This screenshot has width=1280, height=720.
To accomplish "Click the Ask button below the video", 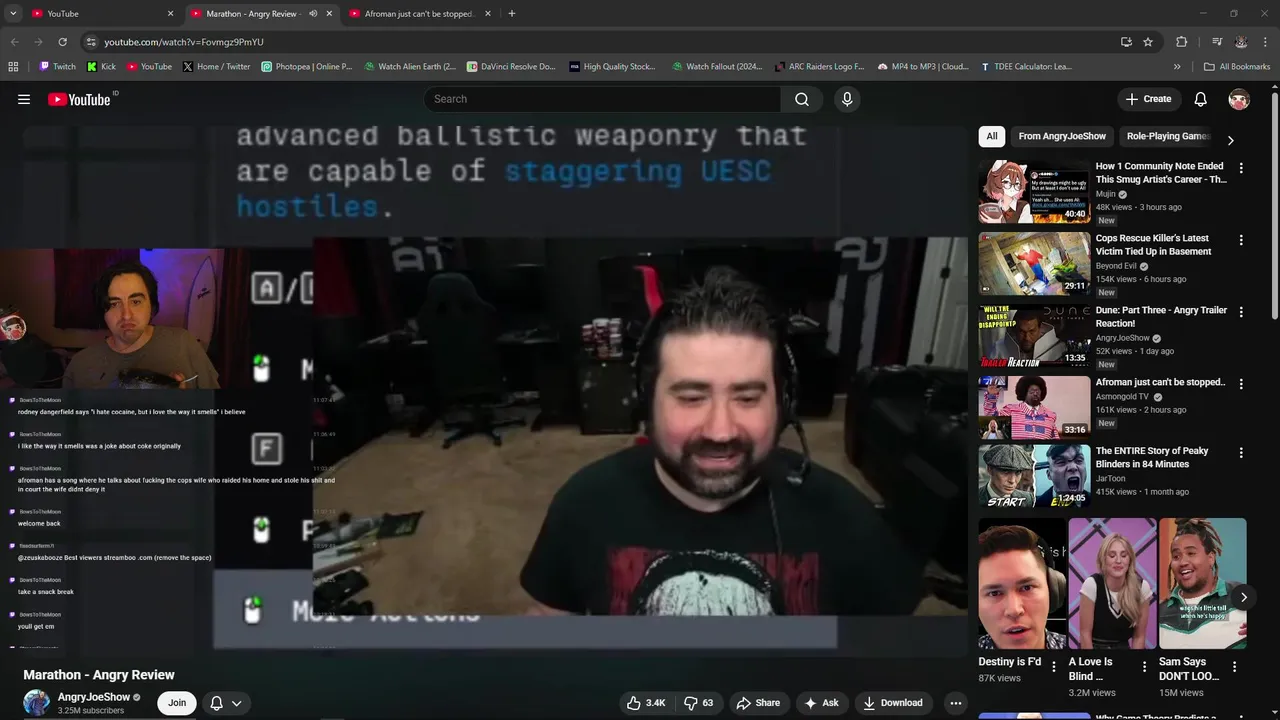I will pyautogui.click(x=821, y=703).
